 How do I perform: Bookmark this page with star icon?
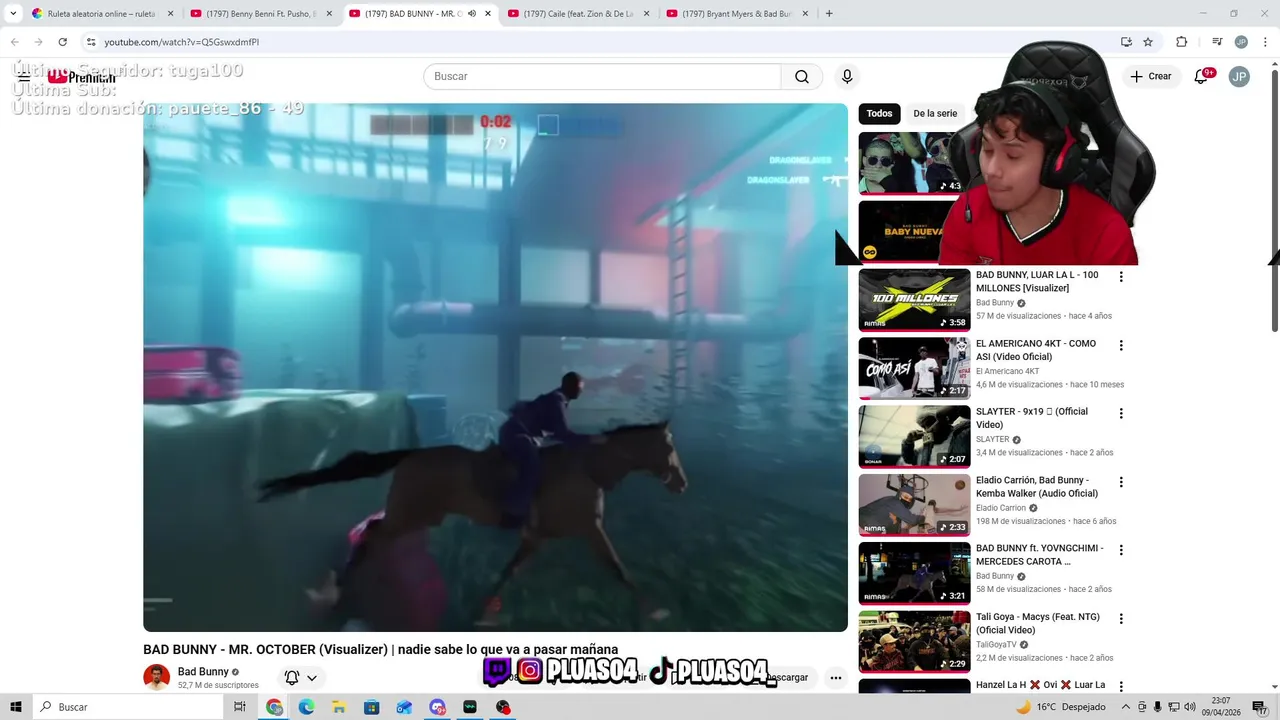[1148, 42]
